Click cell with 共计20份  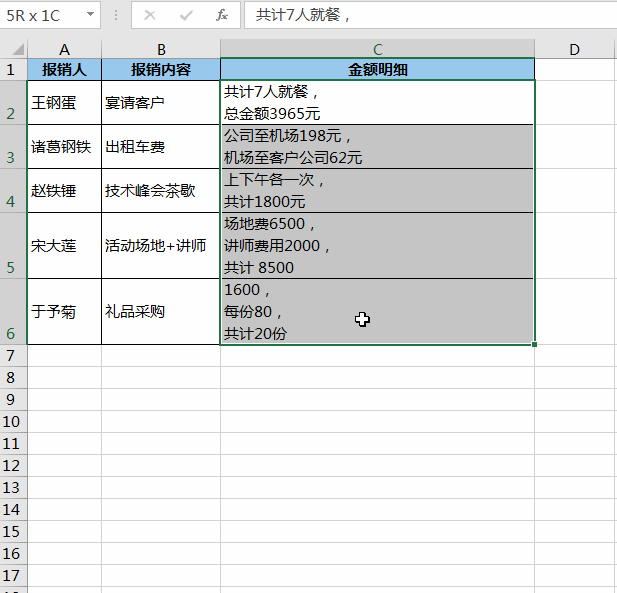pos(377,312)
